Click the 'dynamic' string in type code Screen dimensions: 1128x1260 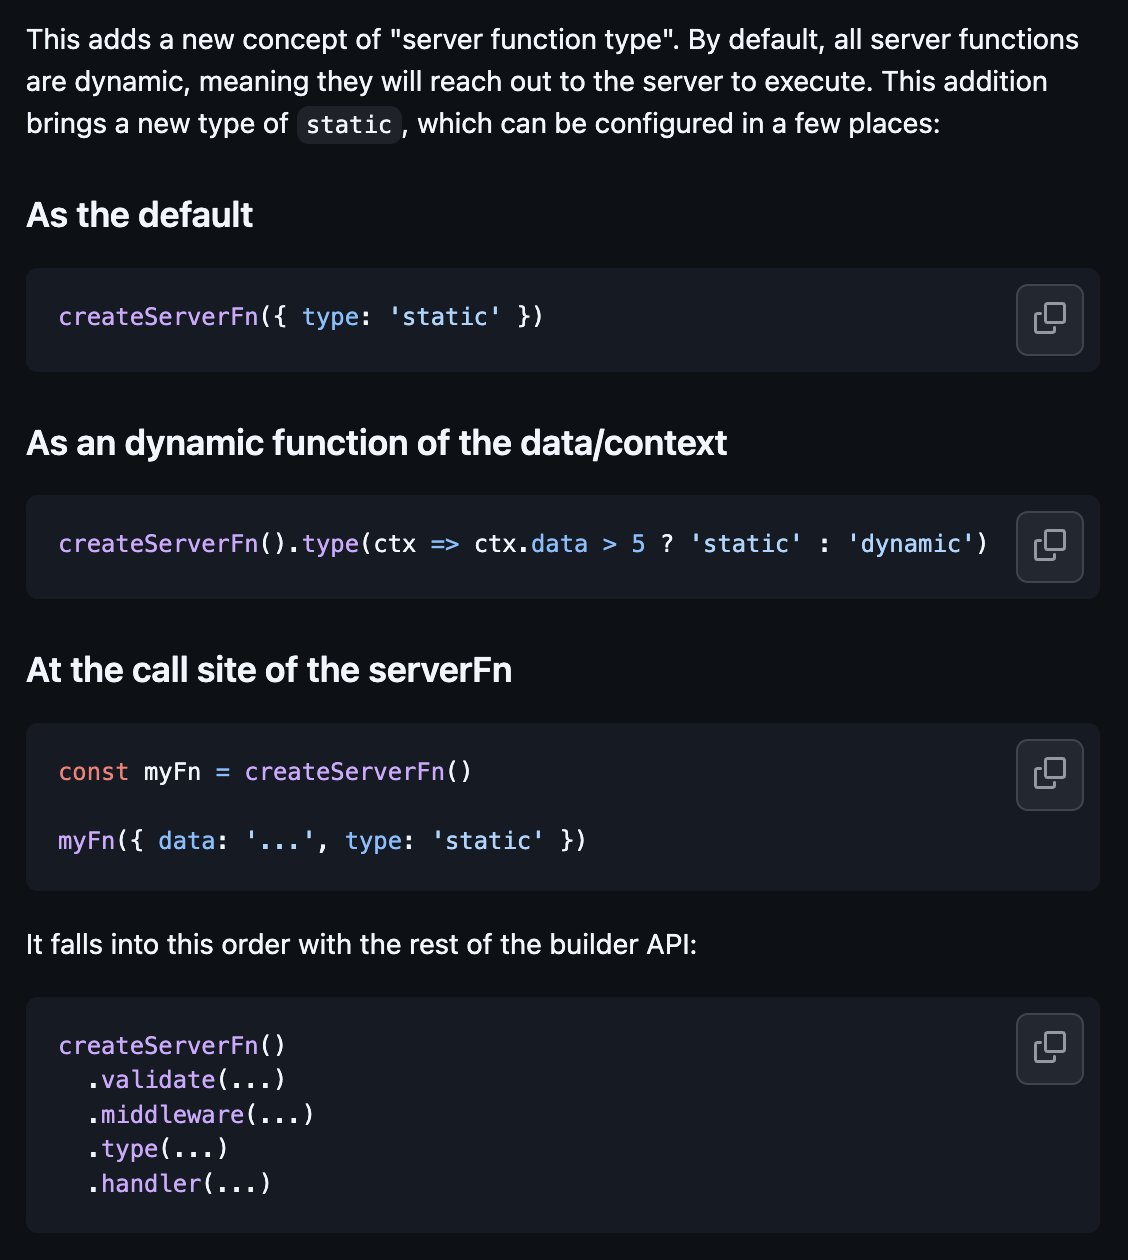(911, 544)
